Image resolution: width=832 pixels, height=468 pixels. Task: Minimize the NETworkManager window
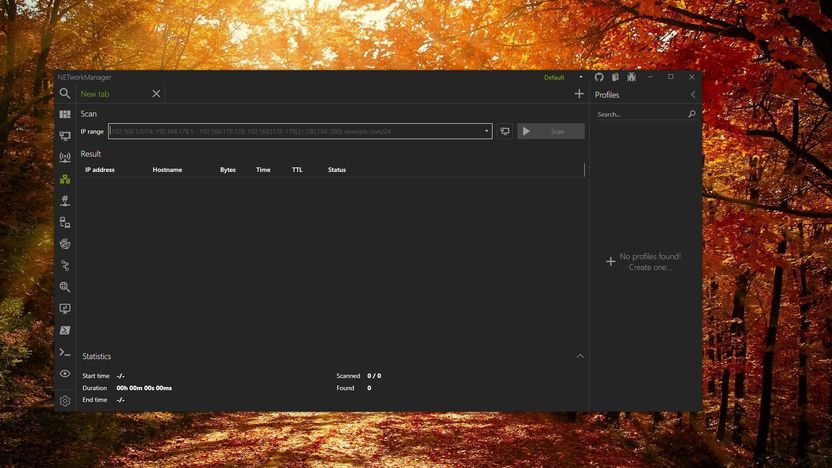[651, 77]
